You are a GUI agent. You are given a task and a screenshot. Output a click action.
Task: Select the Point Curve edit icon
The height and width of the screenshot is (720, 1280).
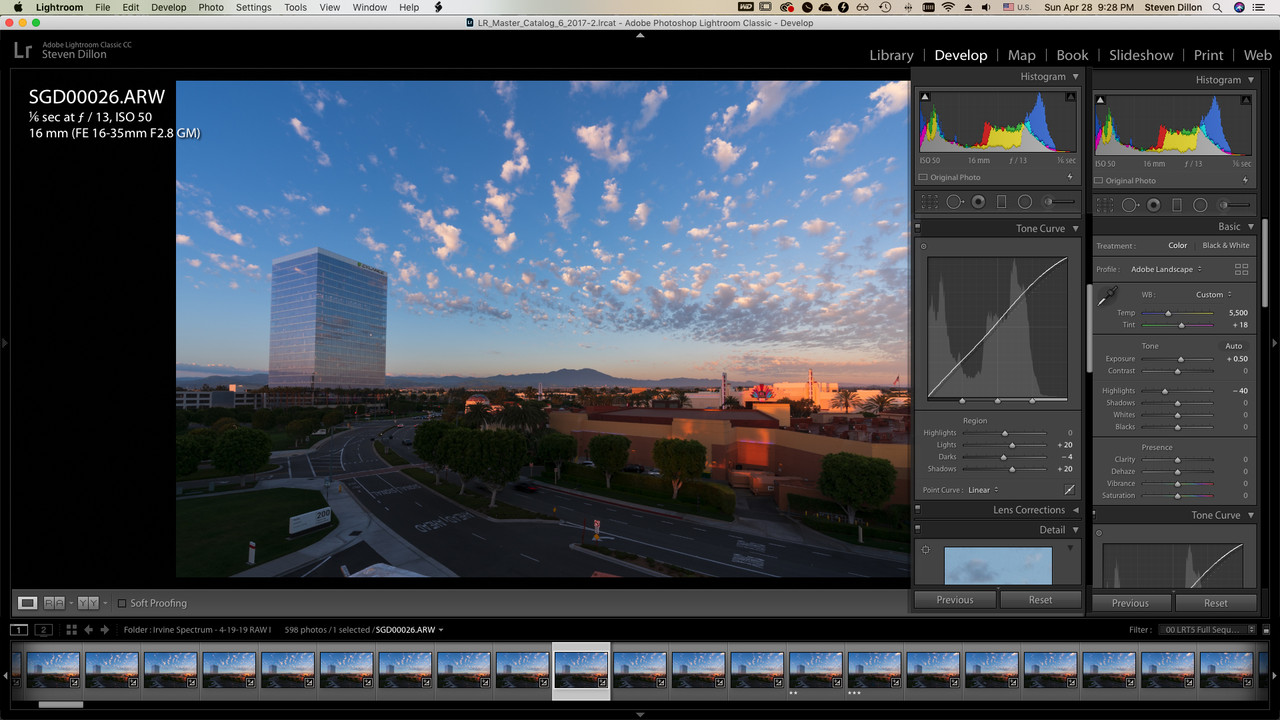click(x=1069, y=489)
